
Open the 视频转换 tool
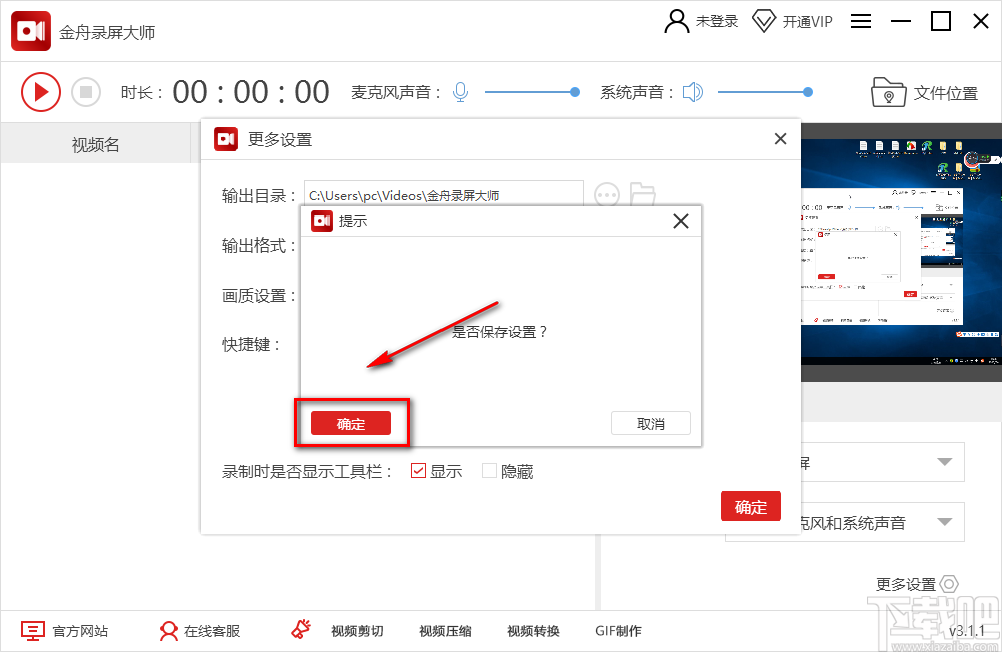(534, 631)
